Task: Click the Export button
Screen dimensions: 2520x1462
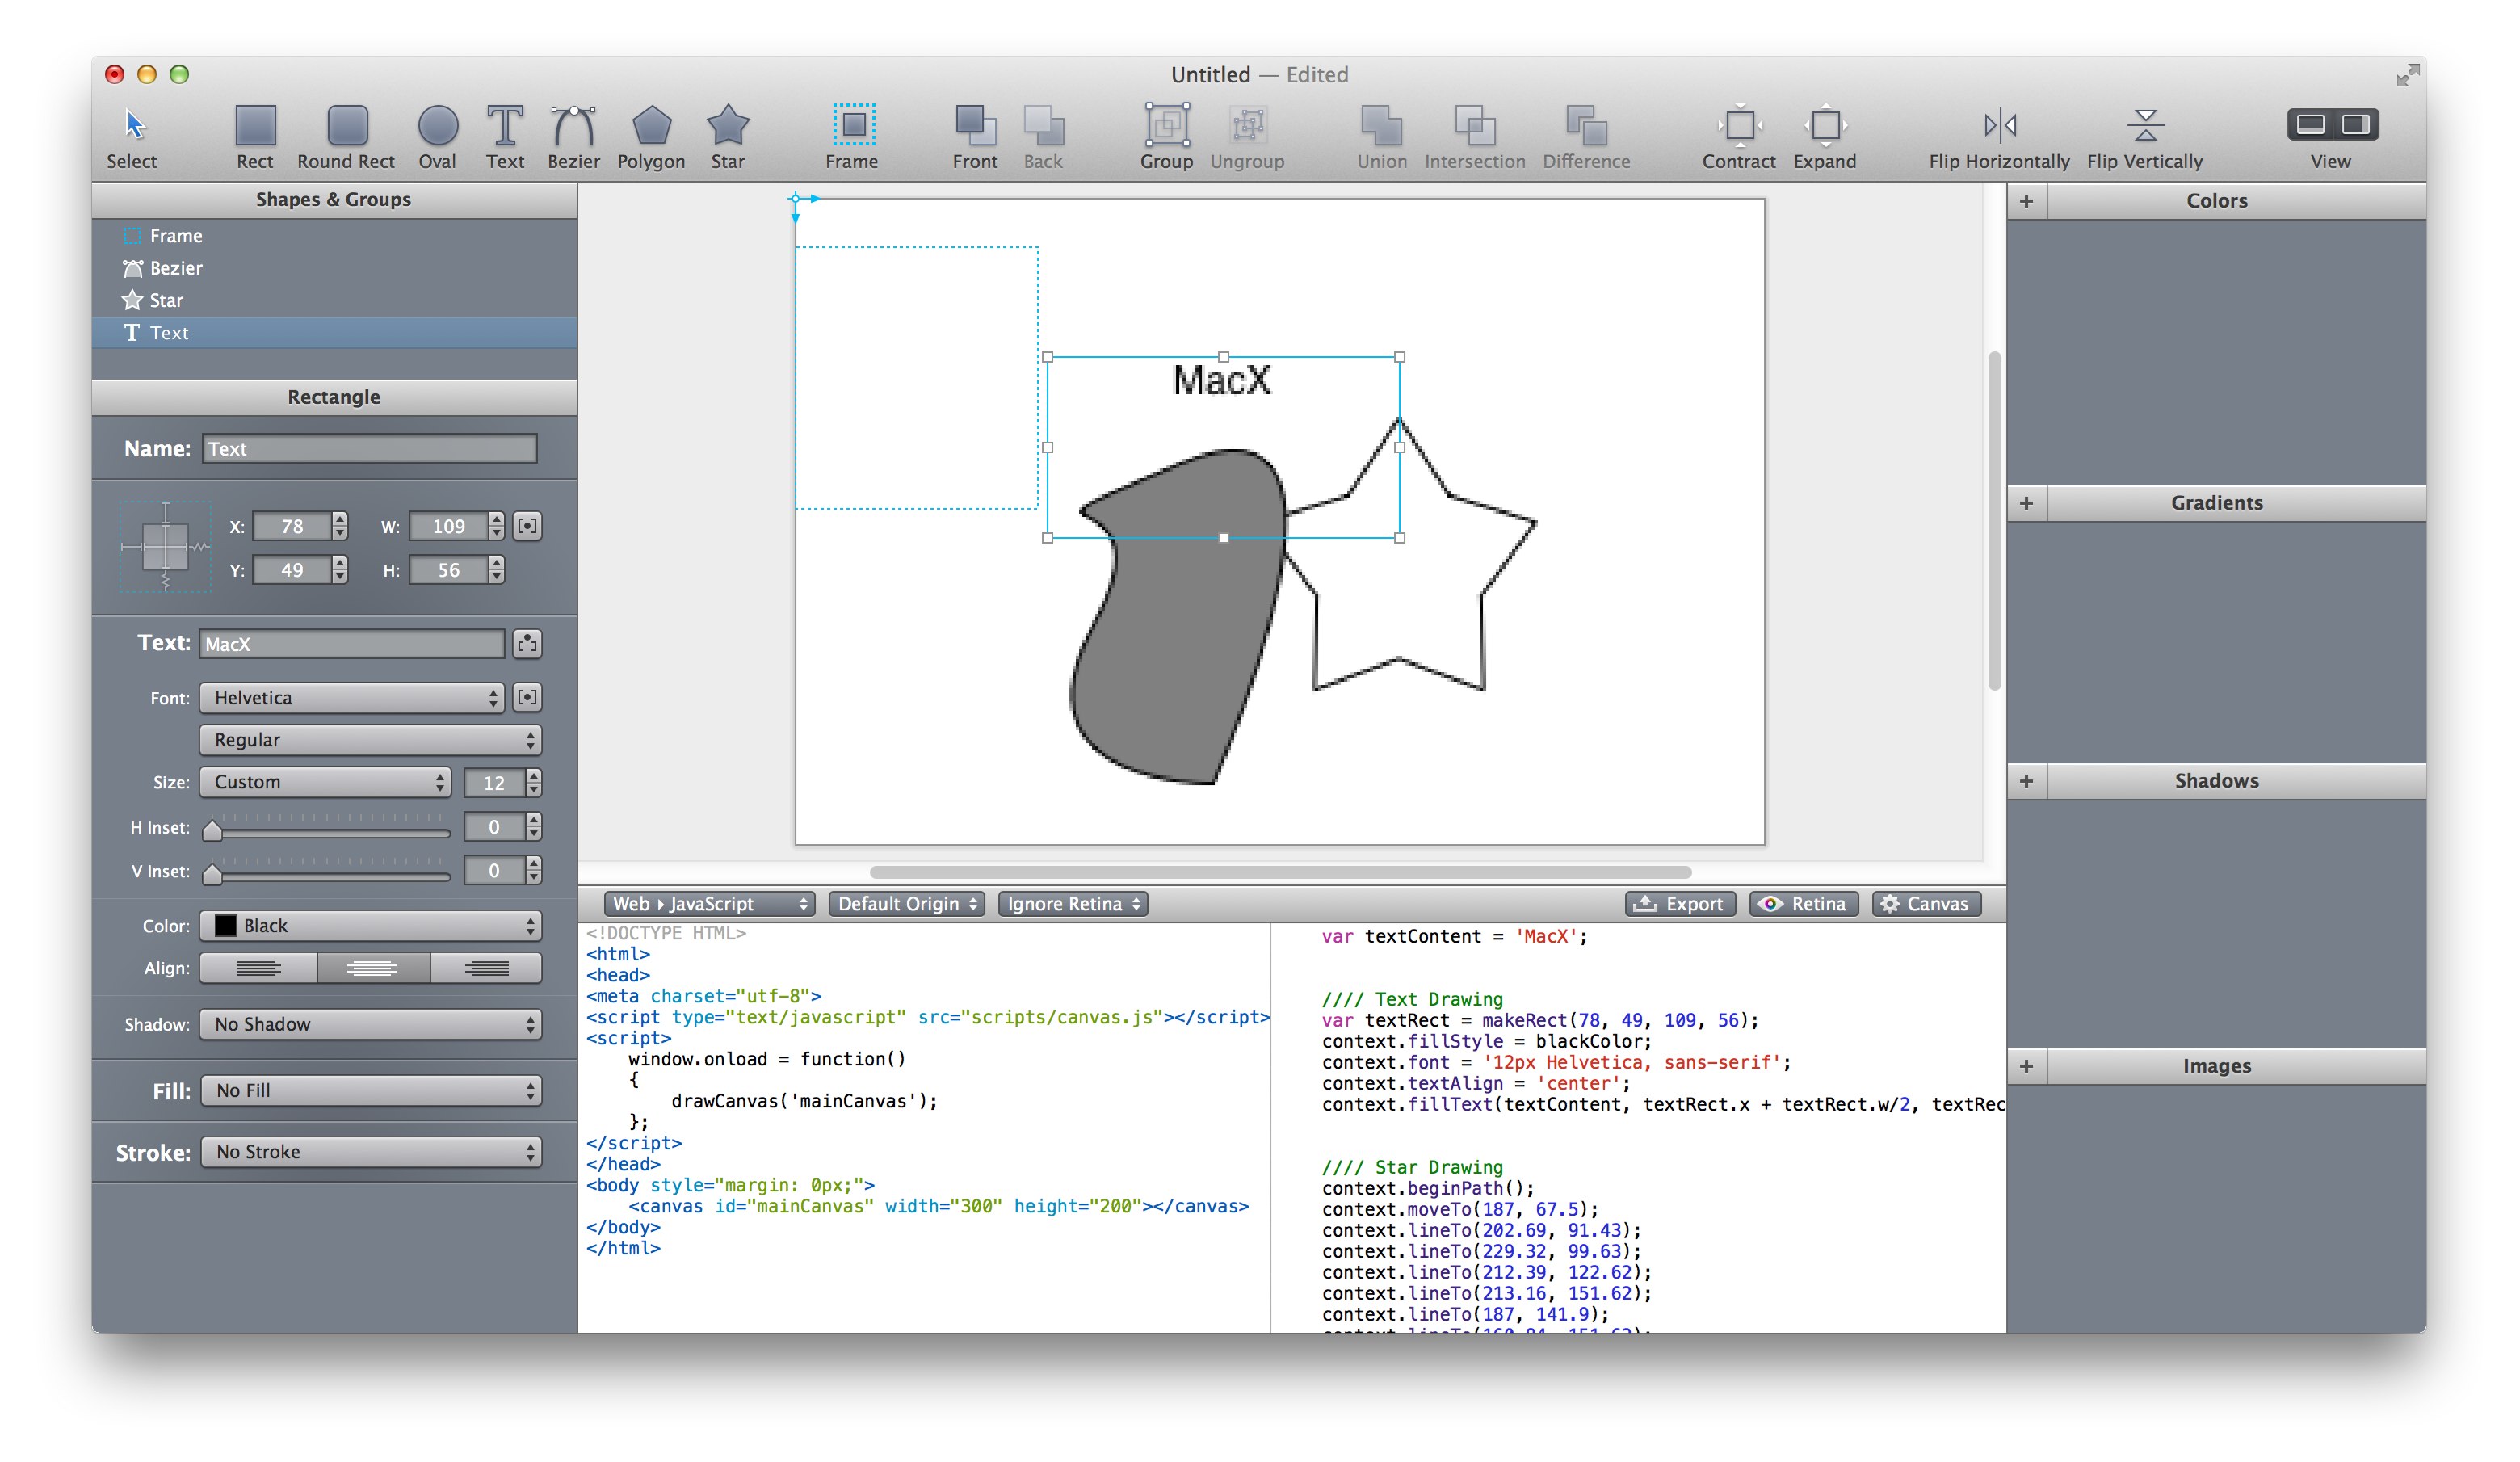Action: [1680, 903]
